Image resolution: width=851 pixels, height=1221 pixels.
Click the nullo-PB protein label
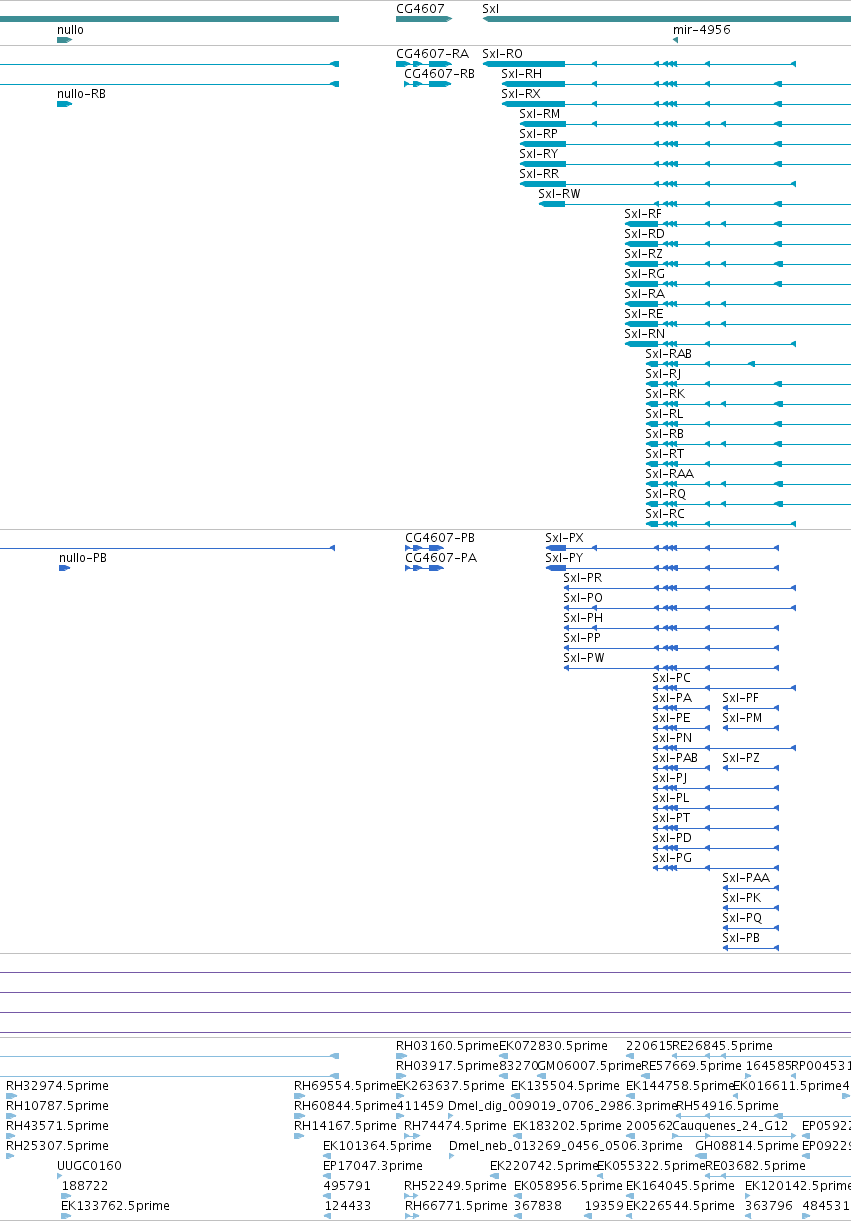(x=83, y=558)
